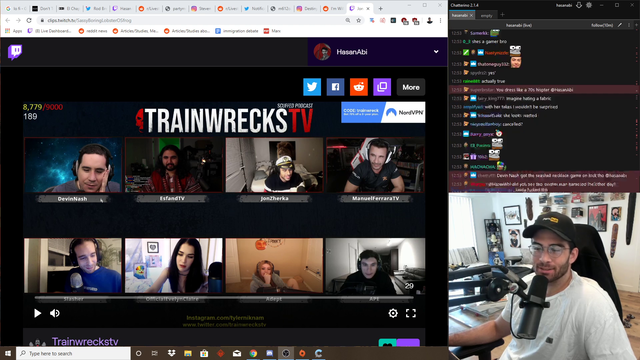This screenshot has height=360, width=640.
Task: Open File Explorer from taskbar
Action: coord(188,353)
